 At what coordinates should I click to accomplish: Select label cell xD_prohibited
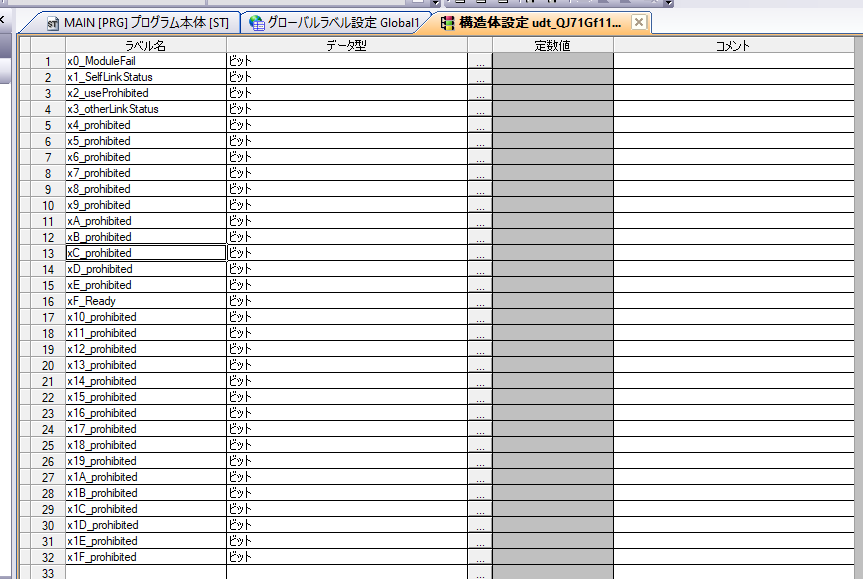coord(146,269)
